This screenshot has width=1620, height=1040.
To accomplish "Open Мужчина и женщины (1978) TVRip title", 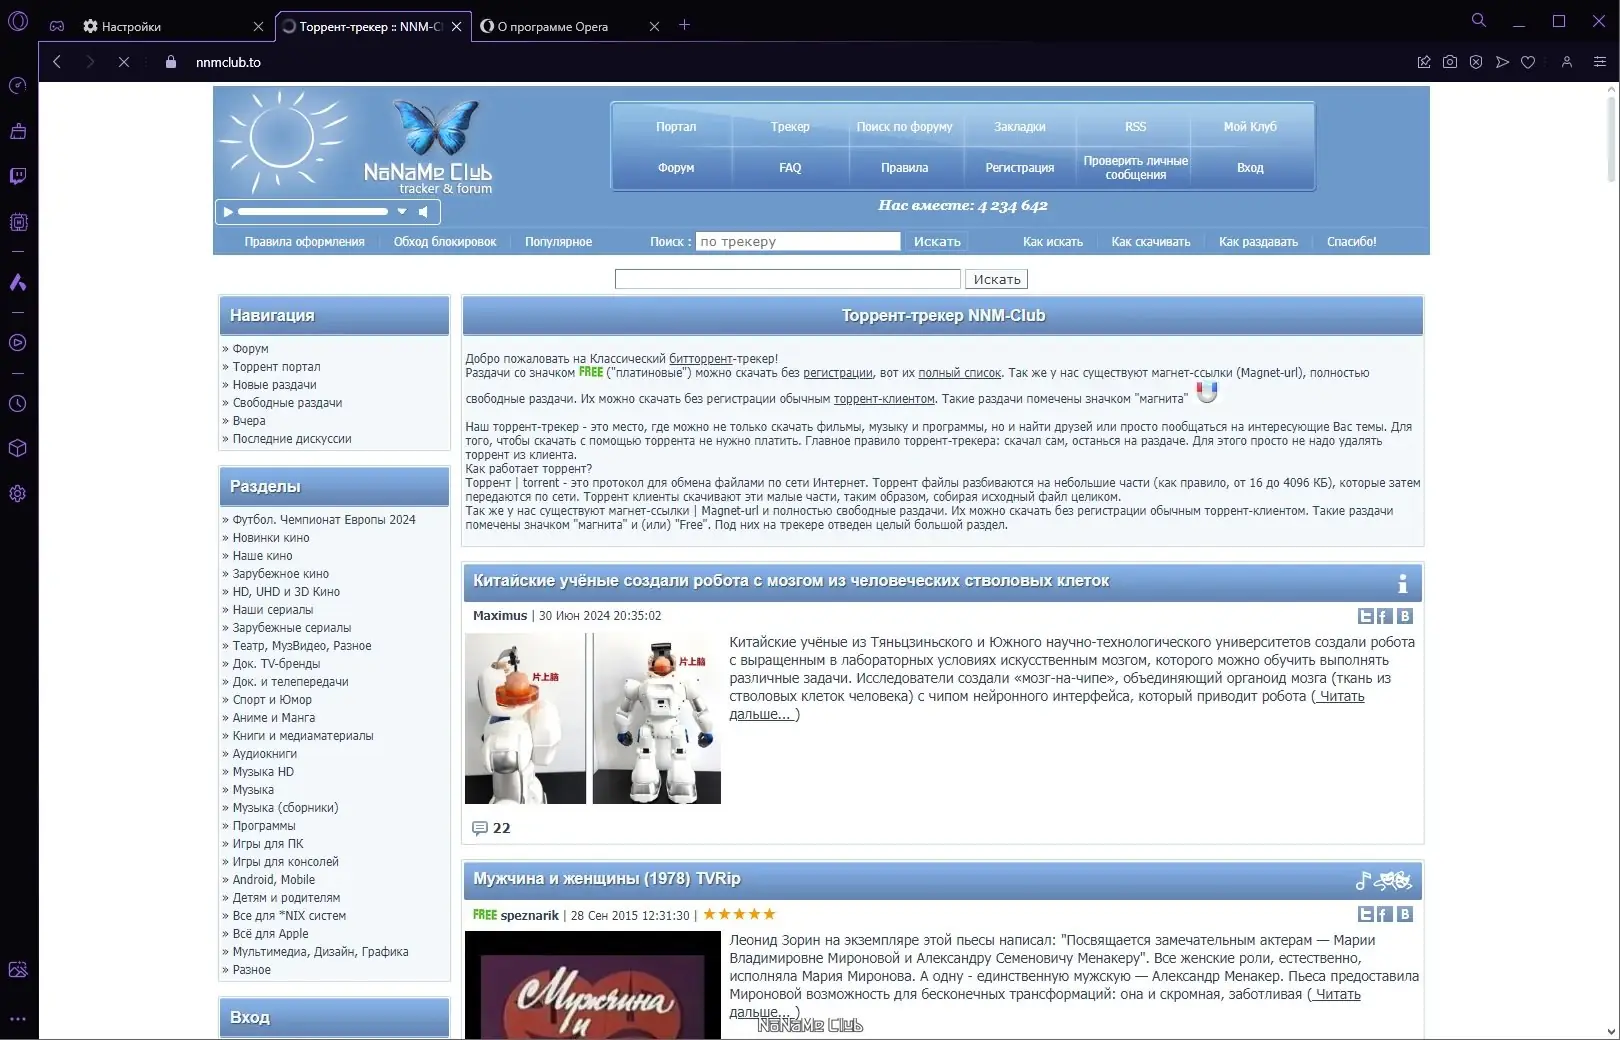I will (607, 879).
